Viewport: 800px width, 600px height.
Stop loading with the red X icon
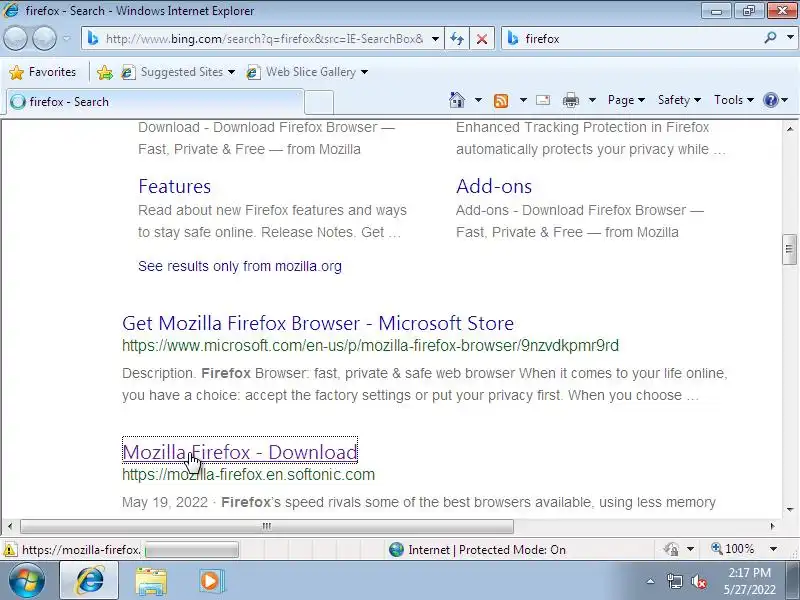click(x=482, y=39)
